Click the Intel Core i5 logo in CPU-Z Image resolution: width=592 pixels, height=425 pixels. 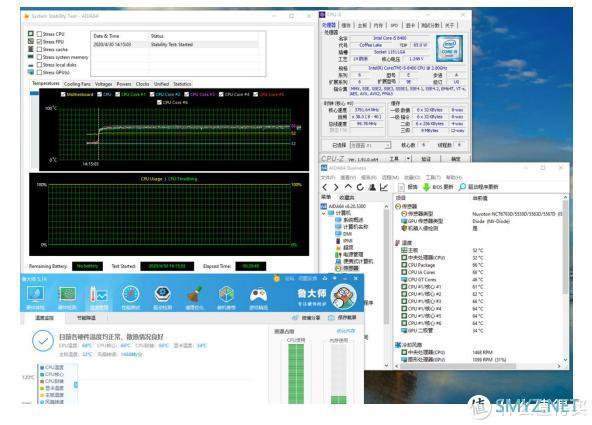pyautogui.click(x=449, y=49)
